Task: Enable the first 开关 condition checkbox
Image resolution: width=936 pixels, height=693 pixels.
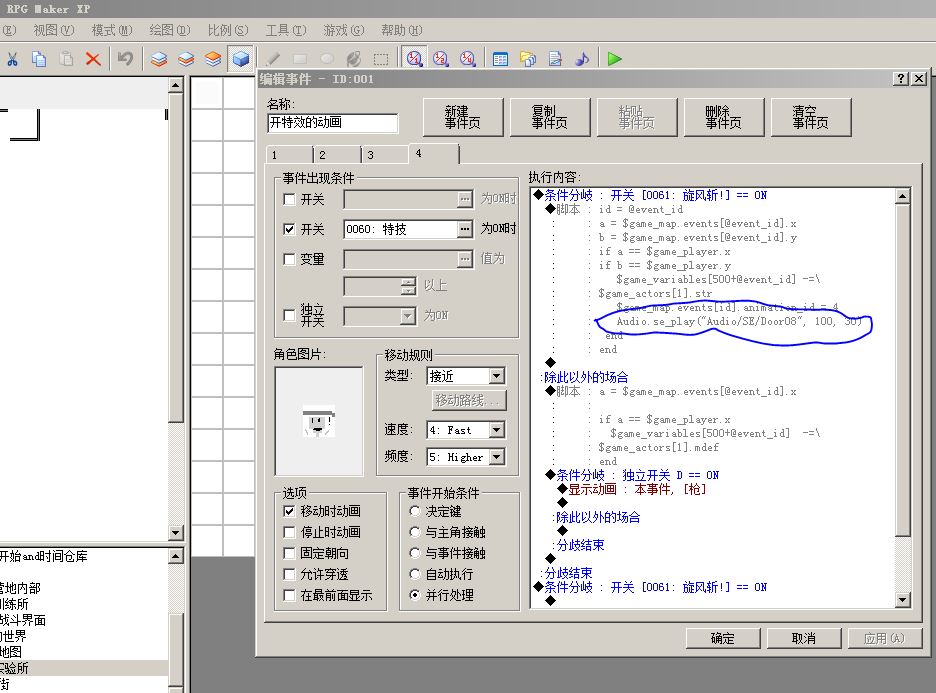Action: point(290,199)
